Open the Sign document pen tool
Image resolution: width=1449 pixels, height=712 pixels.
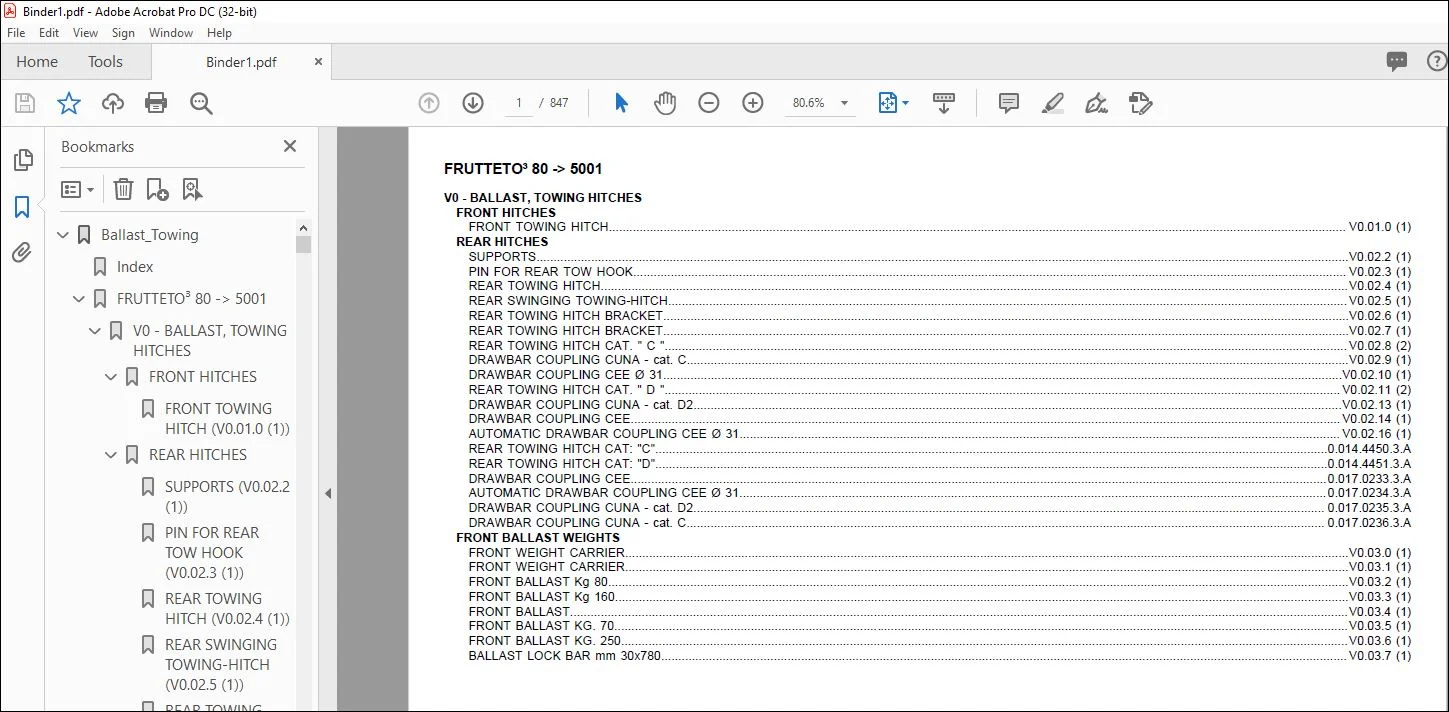tap(1097, 103)
